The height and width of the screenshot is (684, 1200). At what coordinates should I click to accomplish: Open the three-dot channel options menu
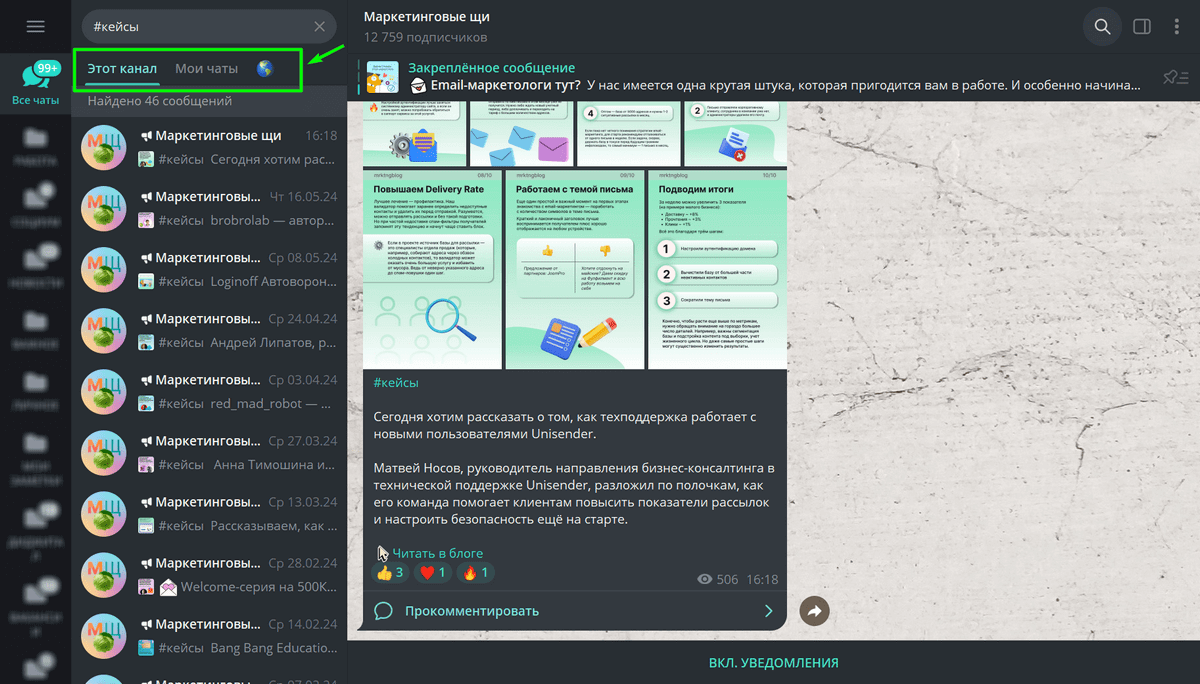[1178, 27]
